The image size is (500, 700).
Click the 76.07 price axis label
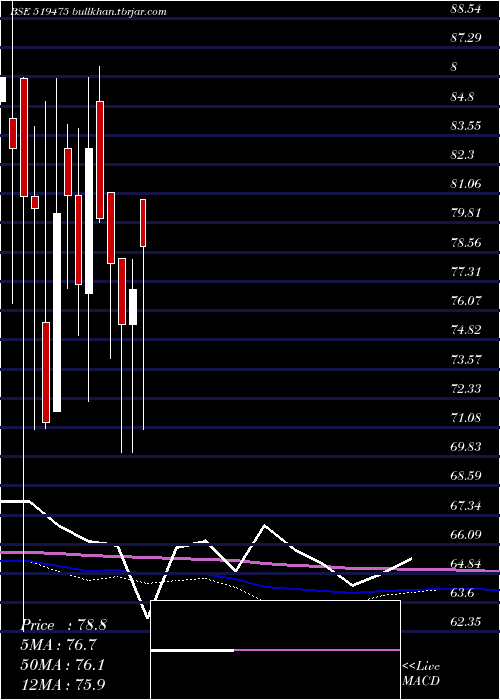pos(466,300)
